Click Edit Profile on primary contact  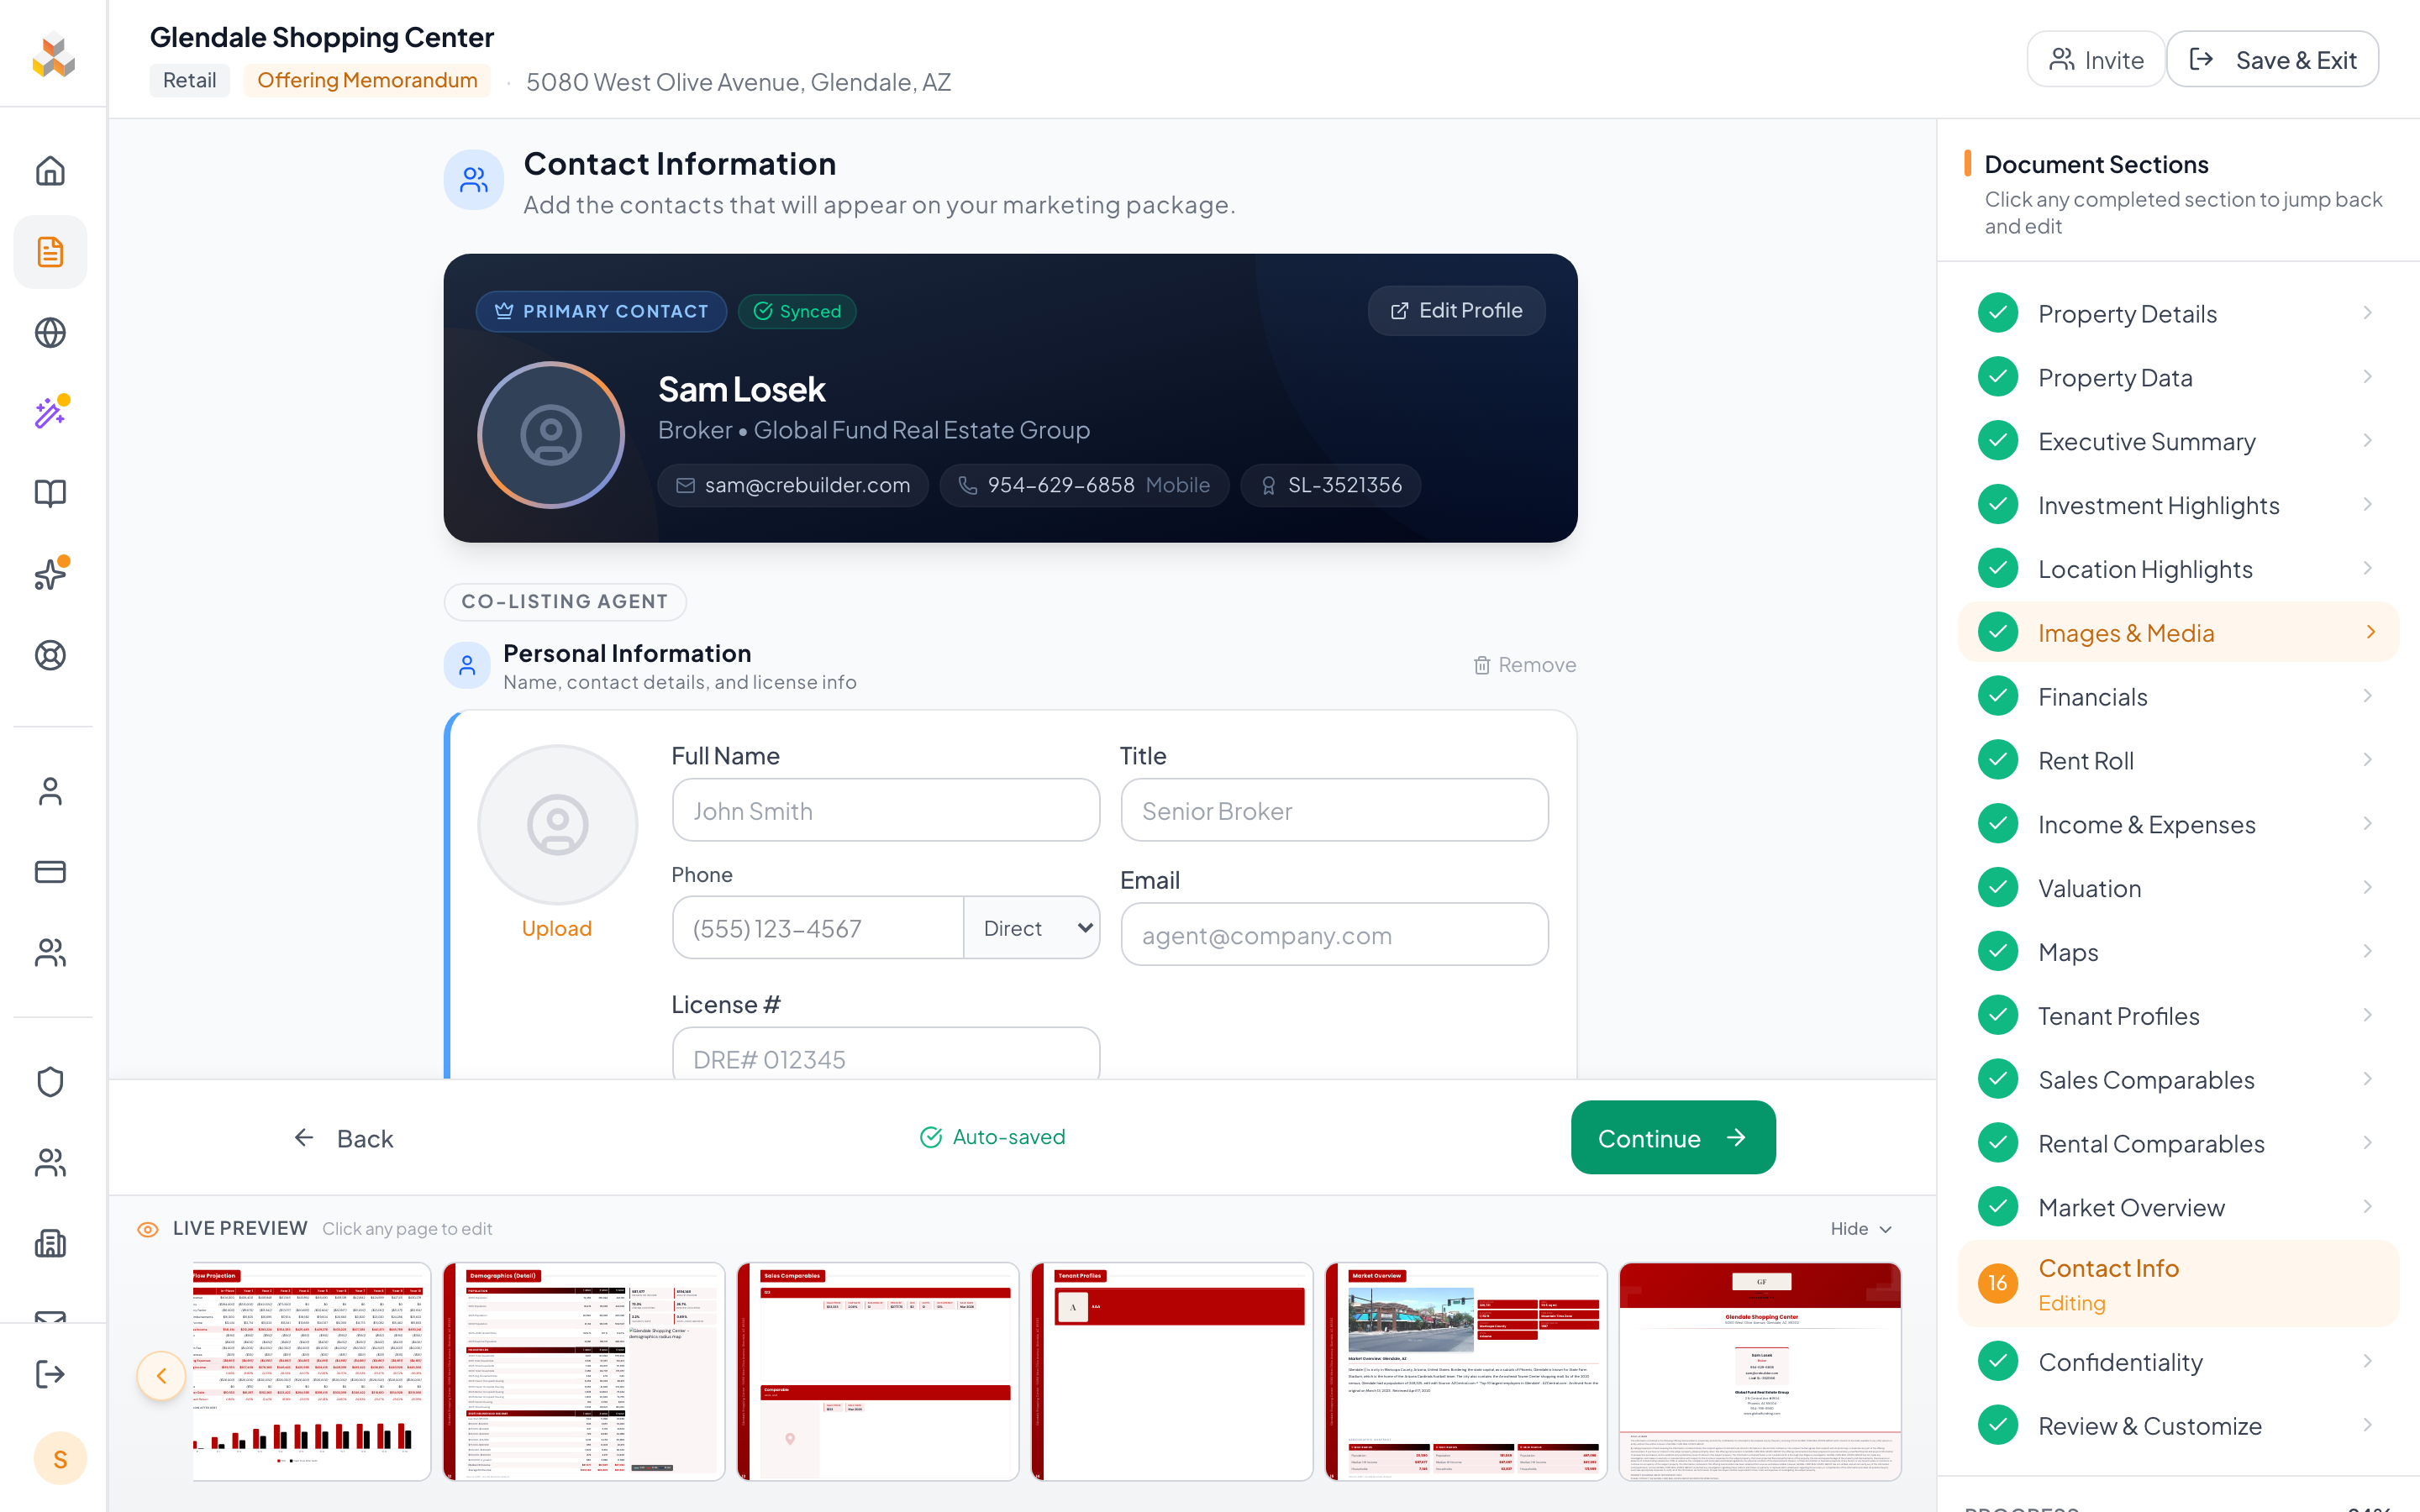(1456, 311)
